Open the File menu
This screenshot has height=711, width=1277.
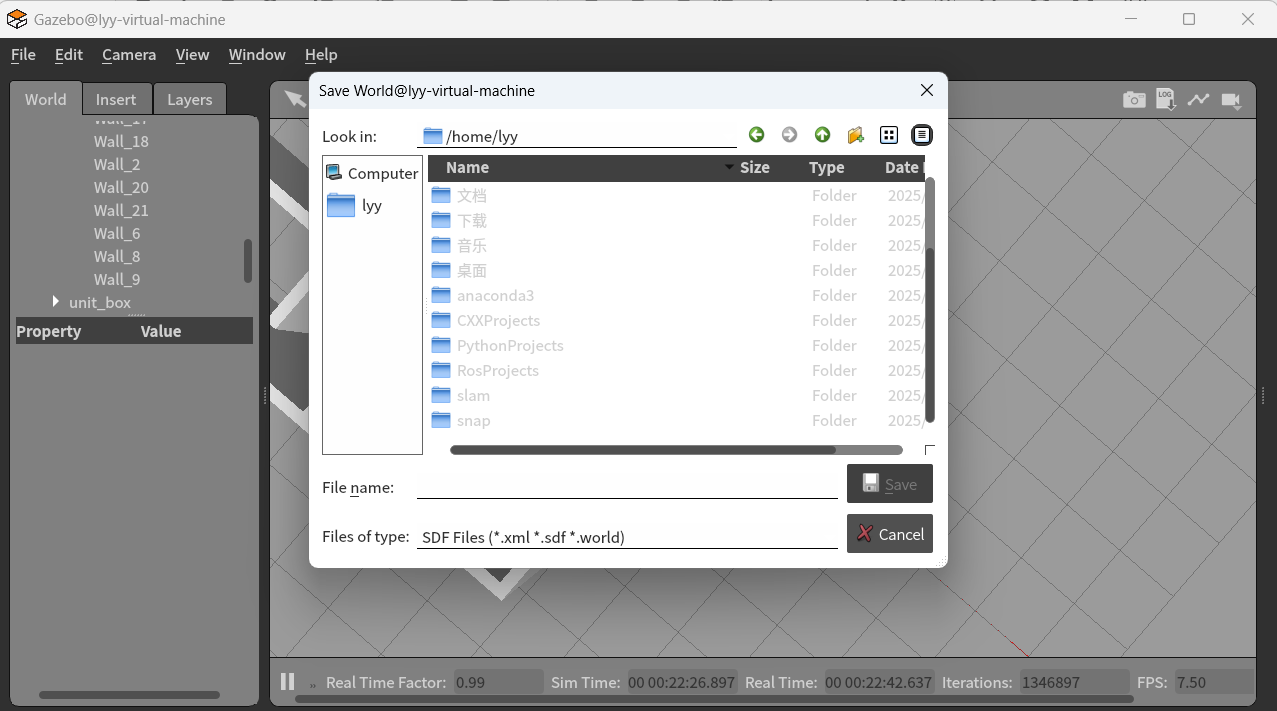[23, 54]
